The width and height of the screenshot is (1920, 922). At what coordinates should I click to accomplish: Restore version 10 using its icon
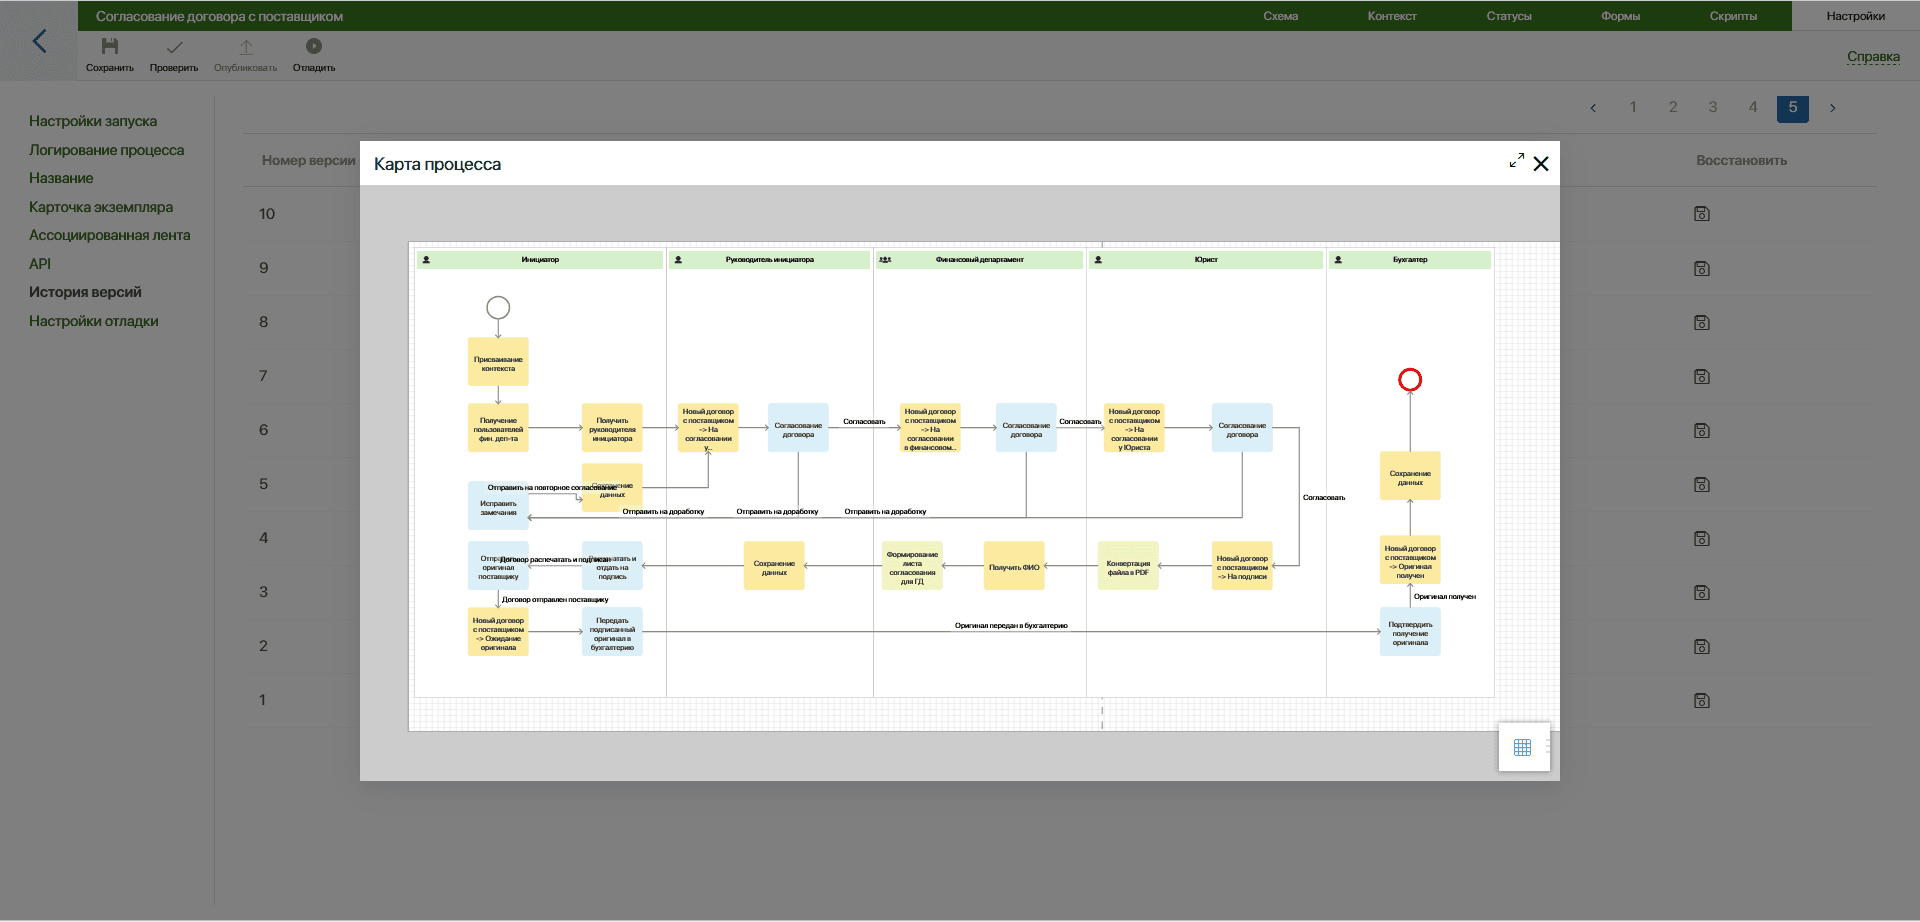(1702, 214)
